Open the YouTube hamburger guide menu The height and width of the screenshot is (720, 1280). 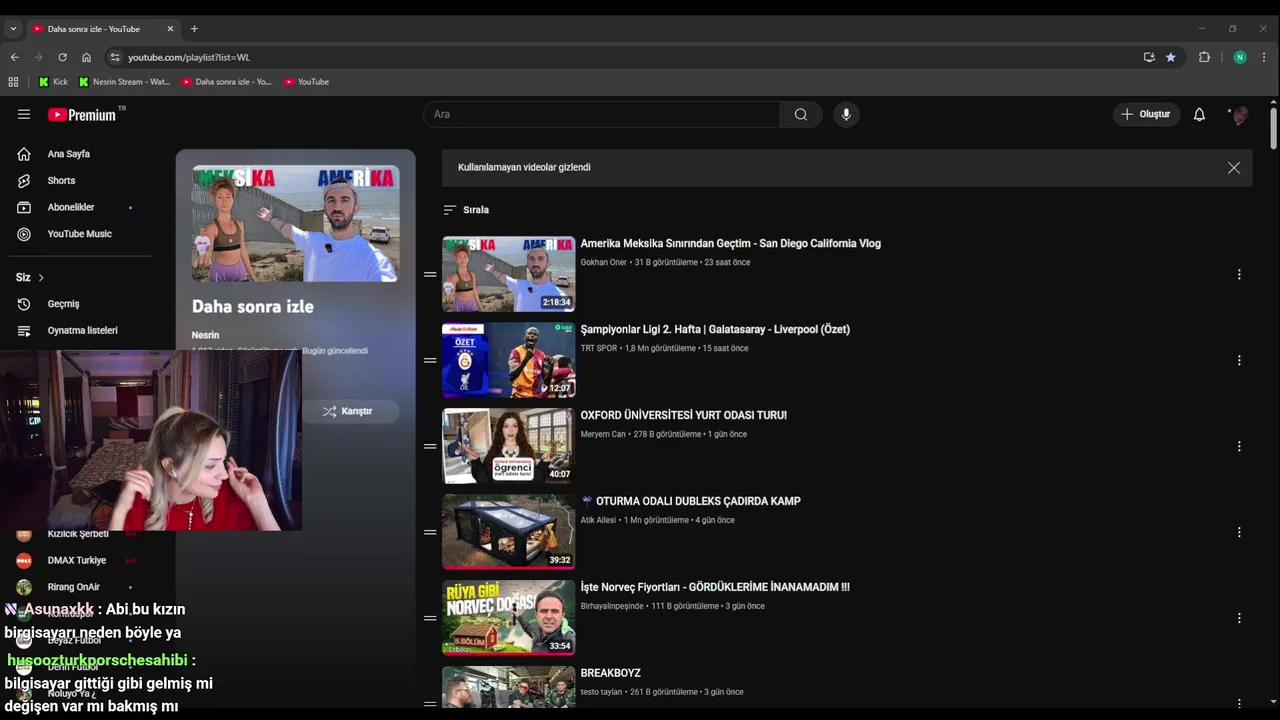point(24,114)
